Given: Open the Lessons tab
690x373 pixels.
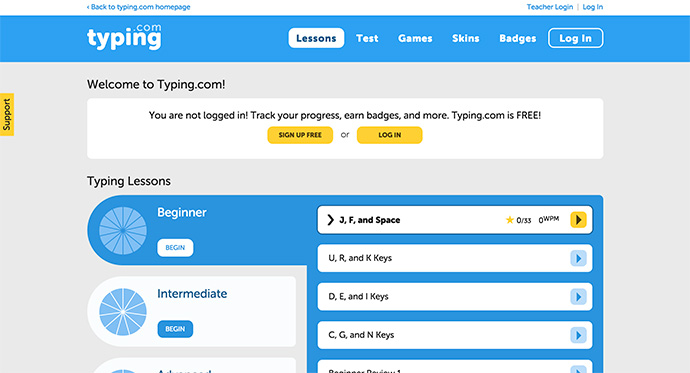Looking at the screenshot, I should 316,38.
